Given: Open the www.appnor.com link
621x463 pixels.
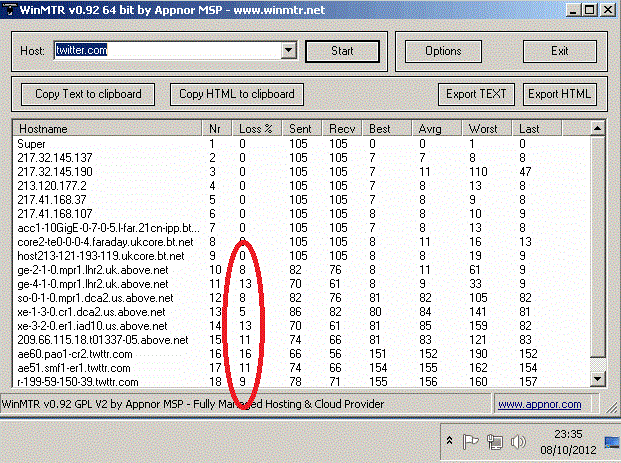Looking at the screenshot, I should (x=539, y=404).
